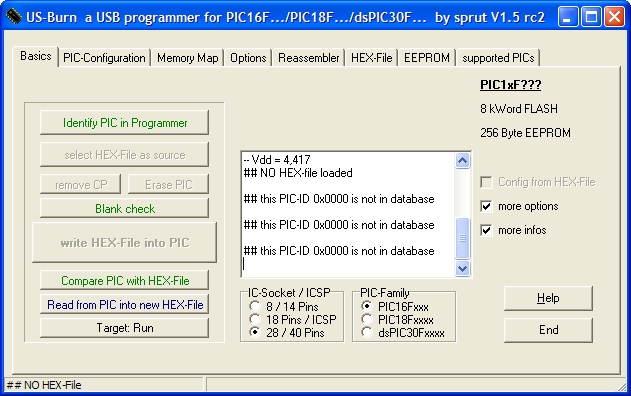This screenshot has width=631, height=396.
Task: Click '## NO HEX-File' status bar text
Action: [44, 385]
